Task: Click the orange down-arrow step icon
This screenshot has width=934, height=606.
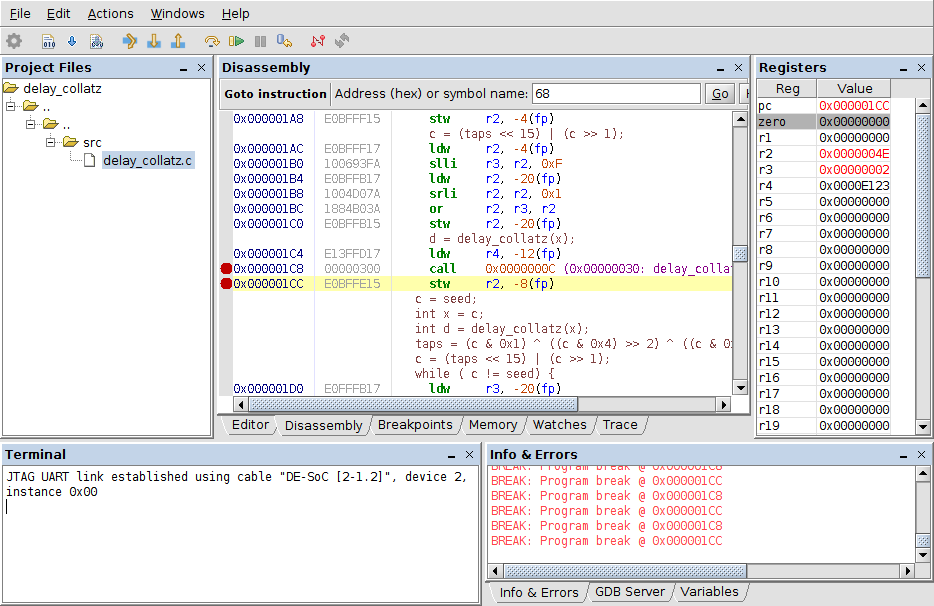Action: (x=154, y=41)
